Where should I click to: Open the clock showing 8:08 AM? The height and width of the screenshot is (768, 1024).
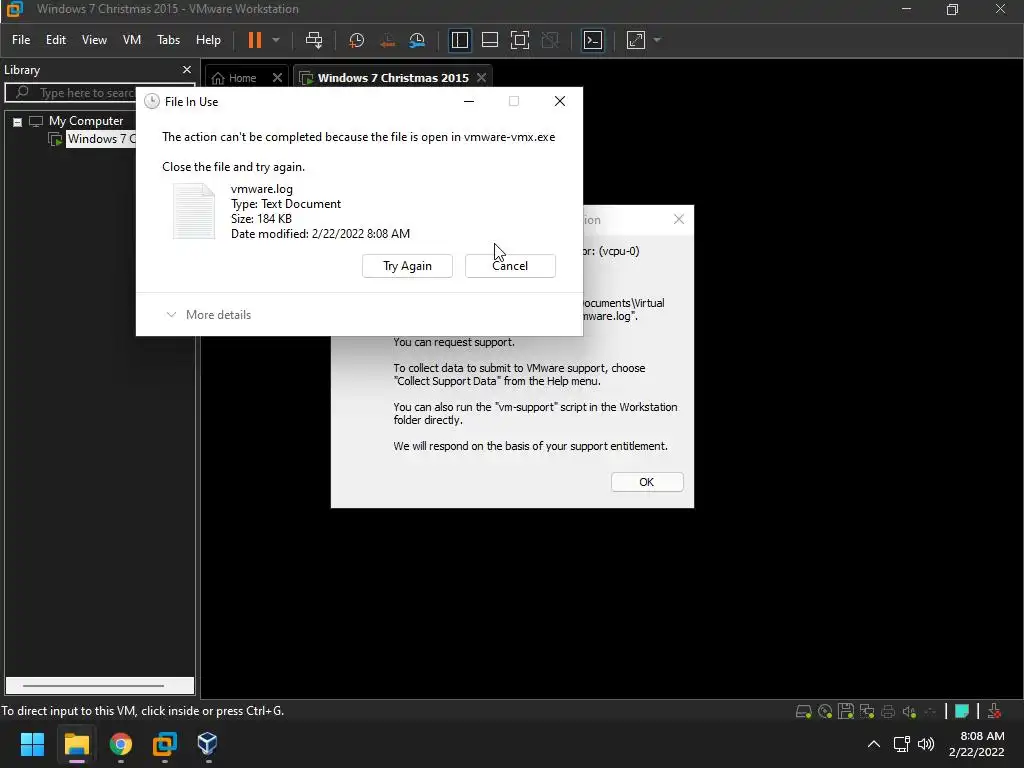tap(976, 744)
